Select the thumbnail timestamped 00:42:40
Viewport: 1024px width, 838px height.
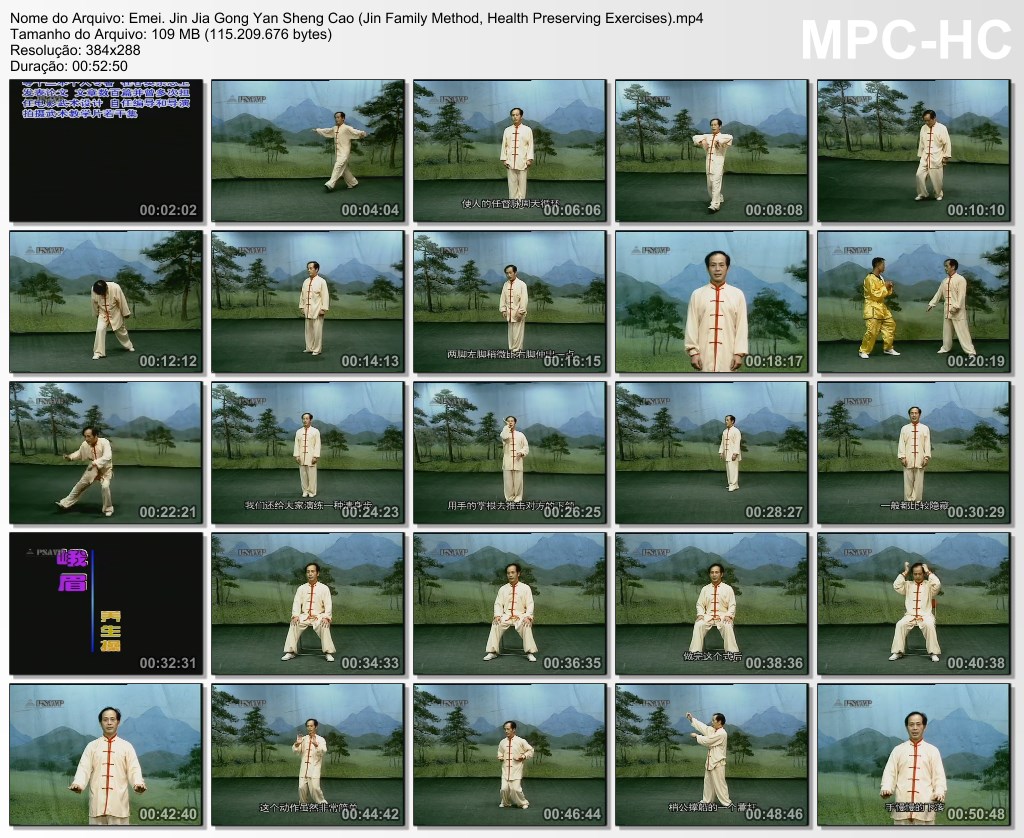tap(106, 754)
